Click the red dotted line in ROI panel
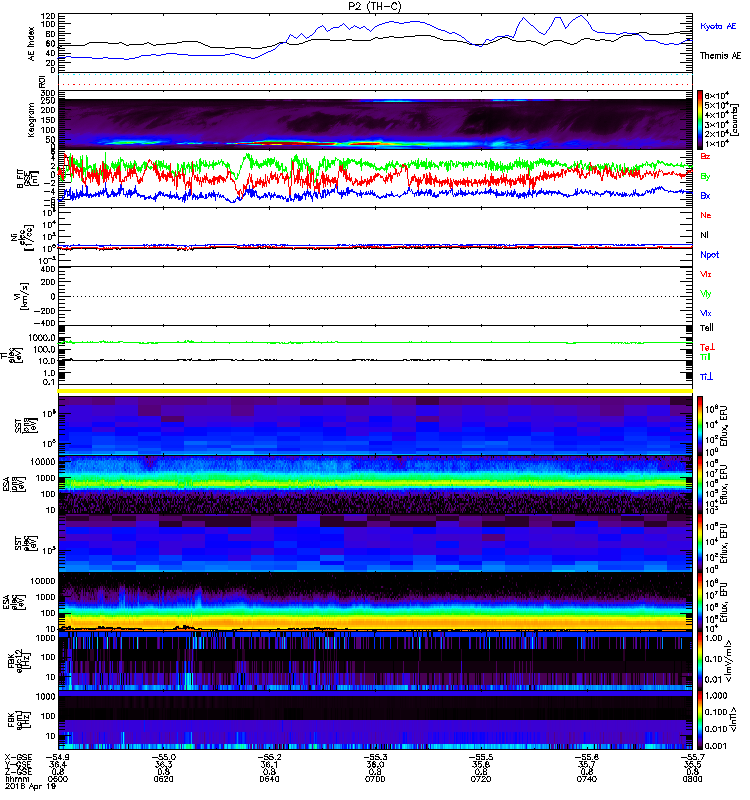Screen dimensions: 750x800 pos(376,84)
